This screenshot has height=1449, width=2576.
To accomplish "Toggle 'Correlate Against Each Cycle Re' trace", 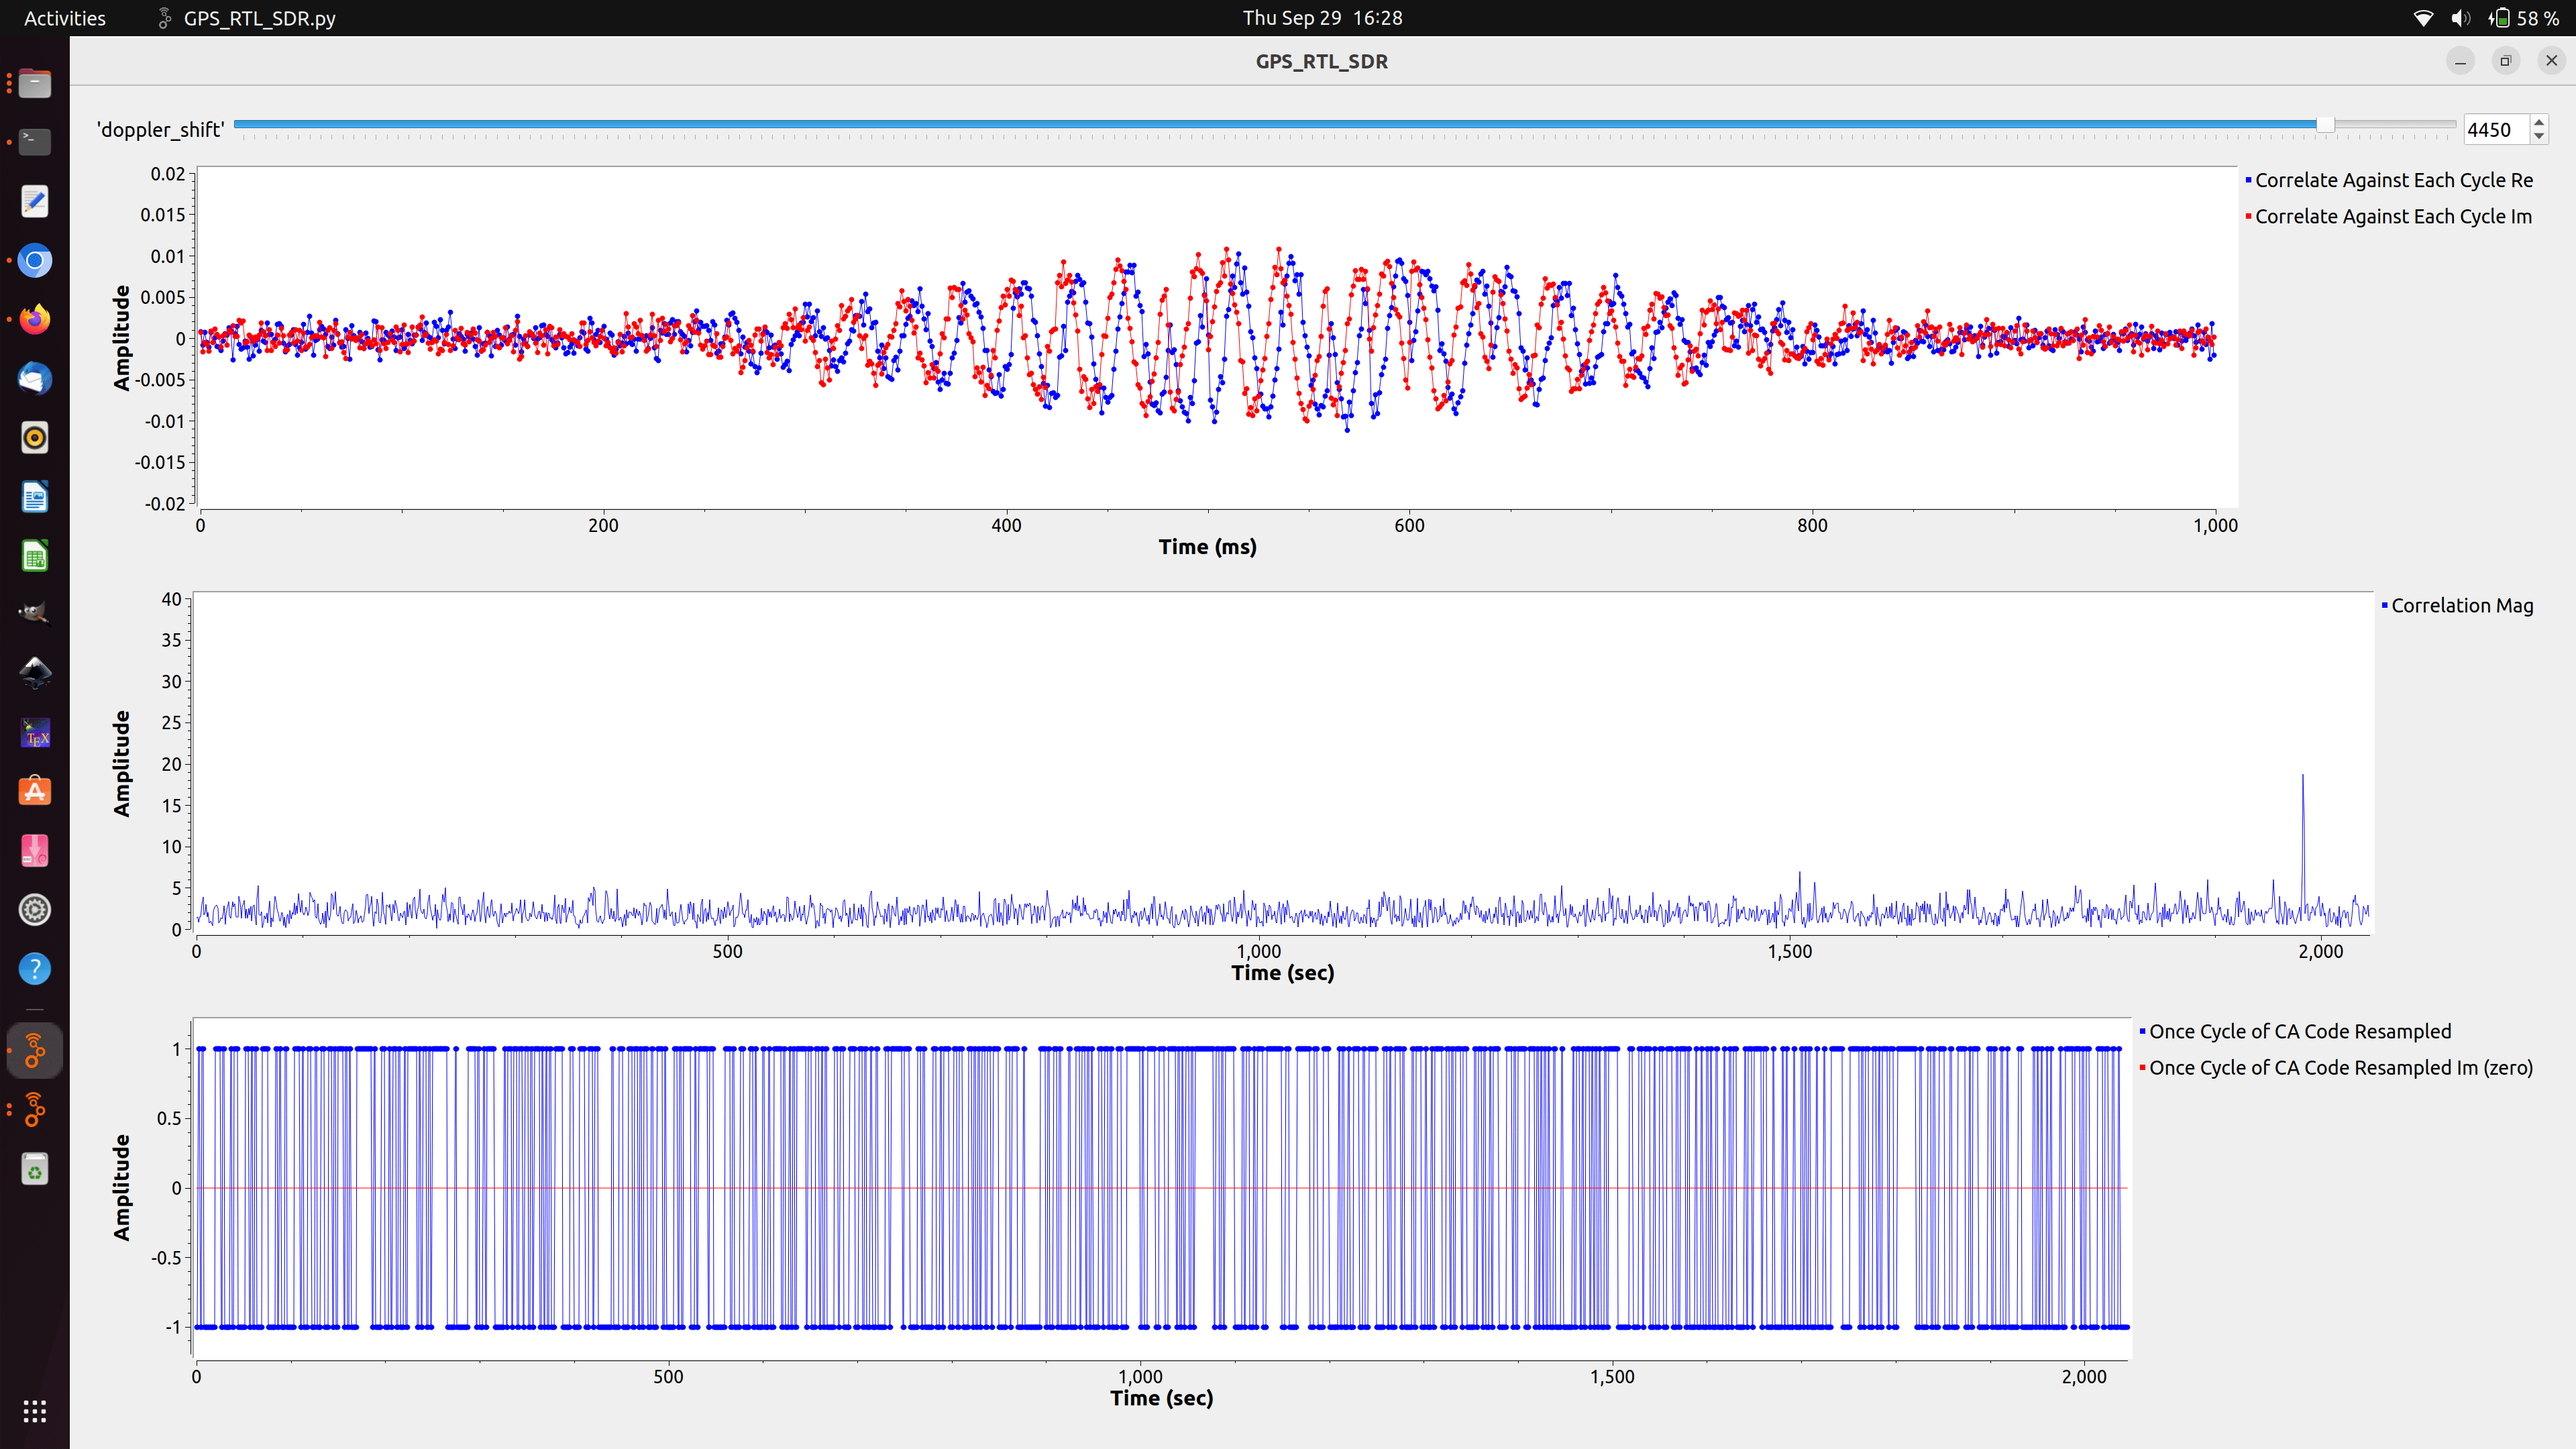I will pyautogui.click(x=2393, y=180).
